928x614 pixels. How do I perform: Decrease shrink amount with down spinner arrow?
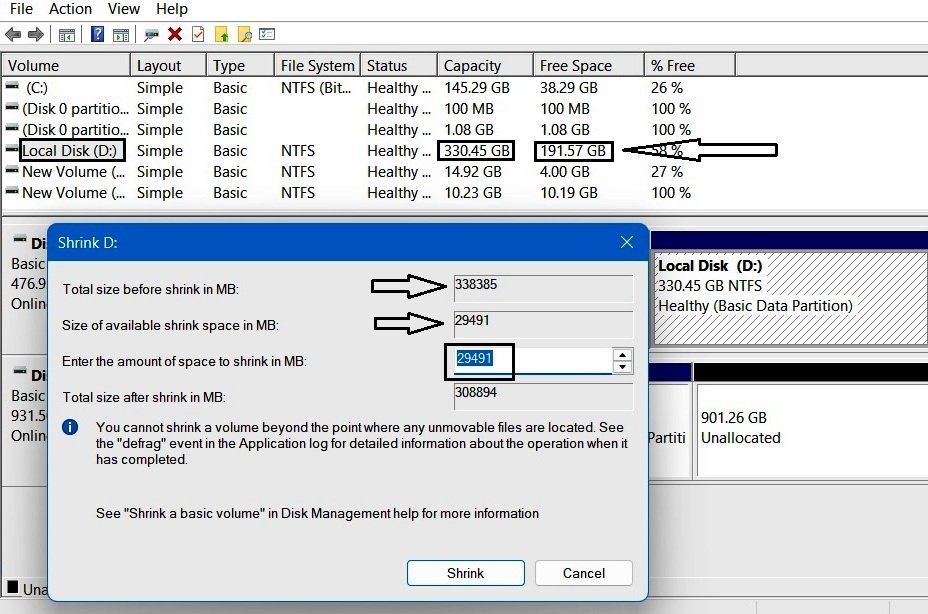[622, 368]
